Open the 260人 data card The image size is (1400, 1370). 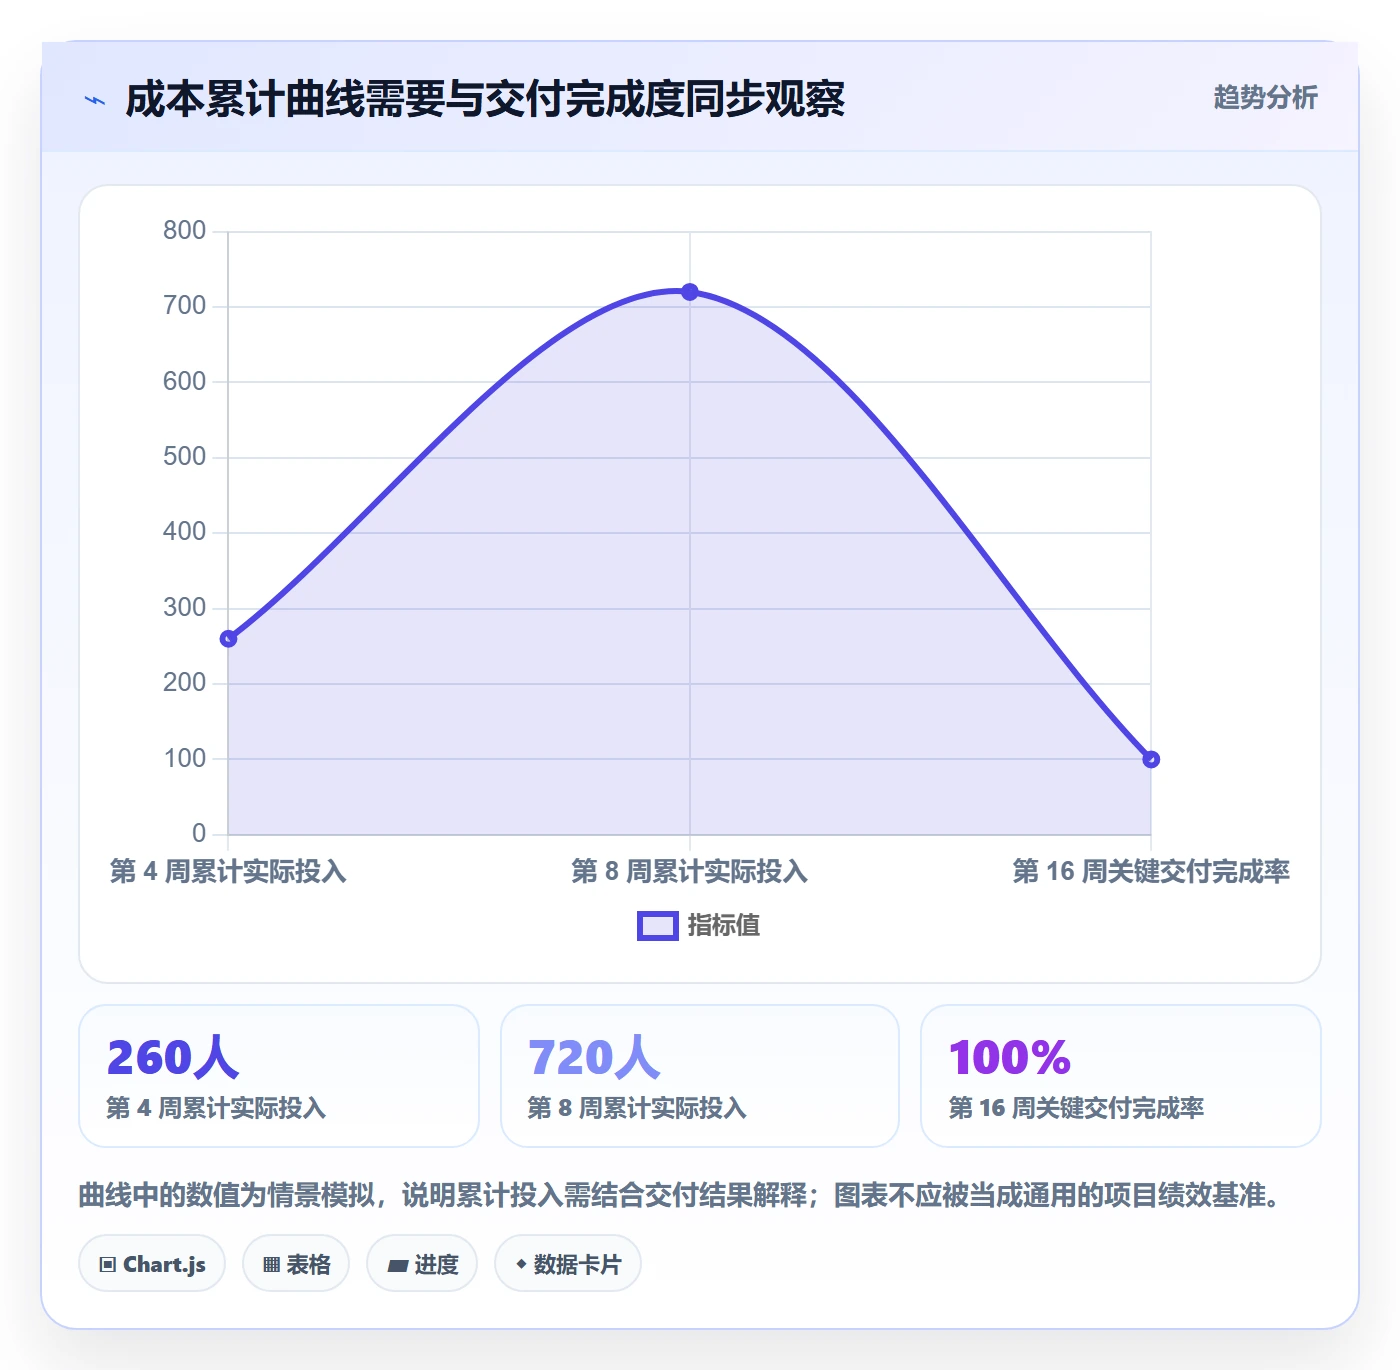tap(279, 1076)
